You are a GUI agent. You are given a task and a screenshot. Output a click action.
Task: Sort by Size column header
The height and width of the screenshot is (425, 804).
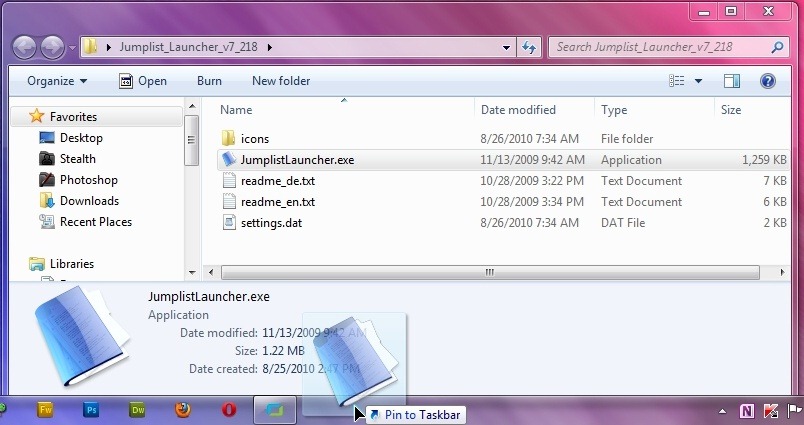pyautogui.click(x=731, y=110)
